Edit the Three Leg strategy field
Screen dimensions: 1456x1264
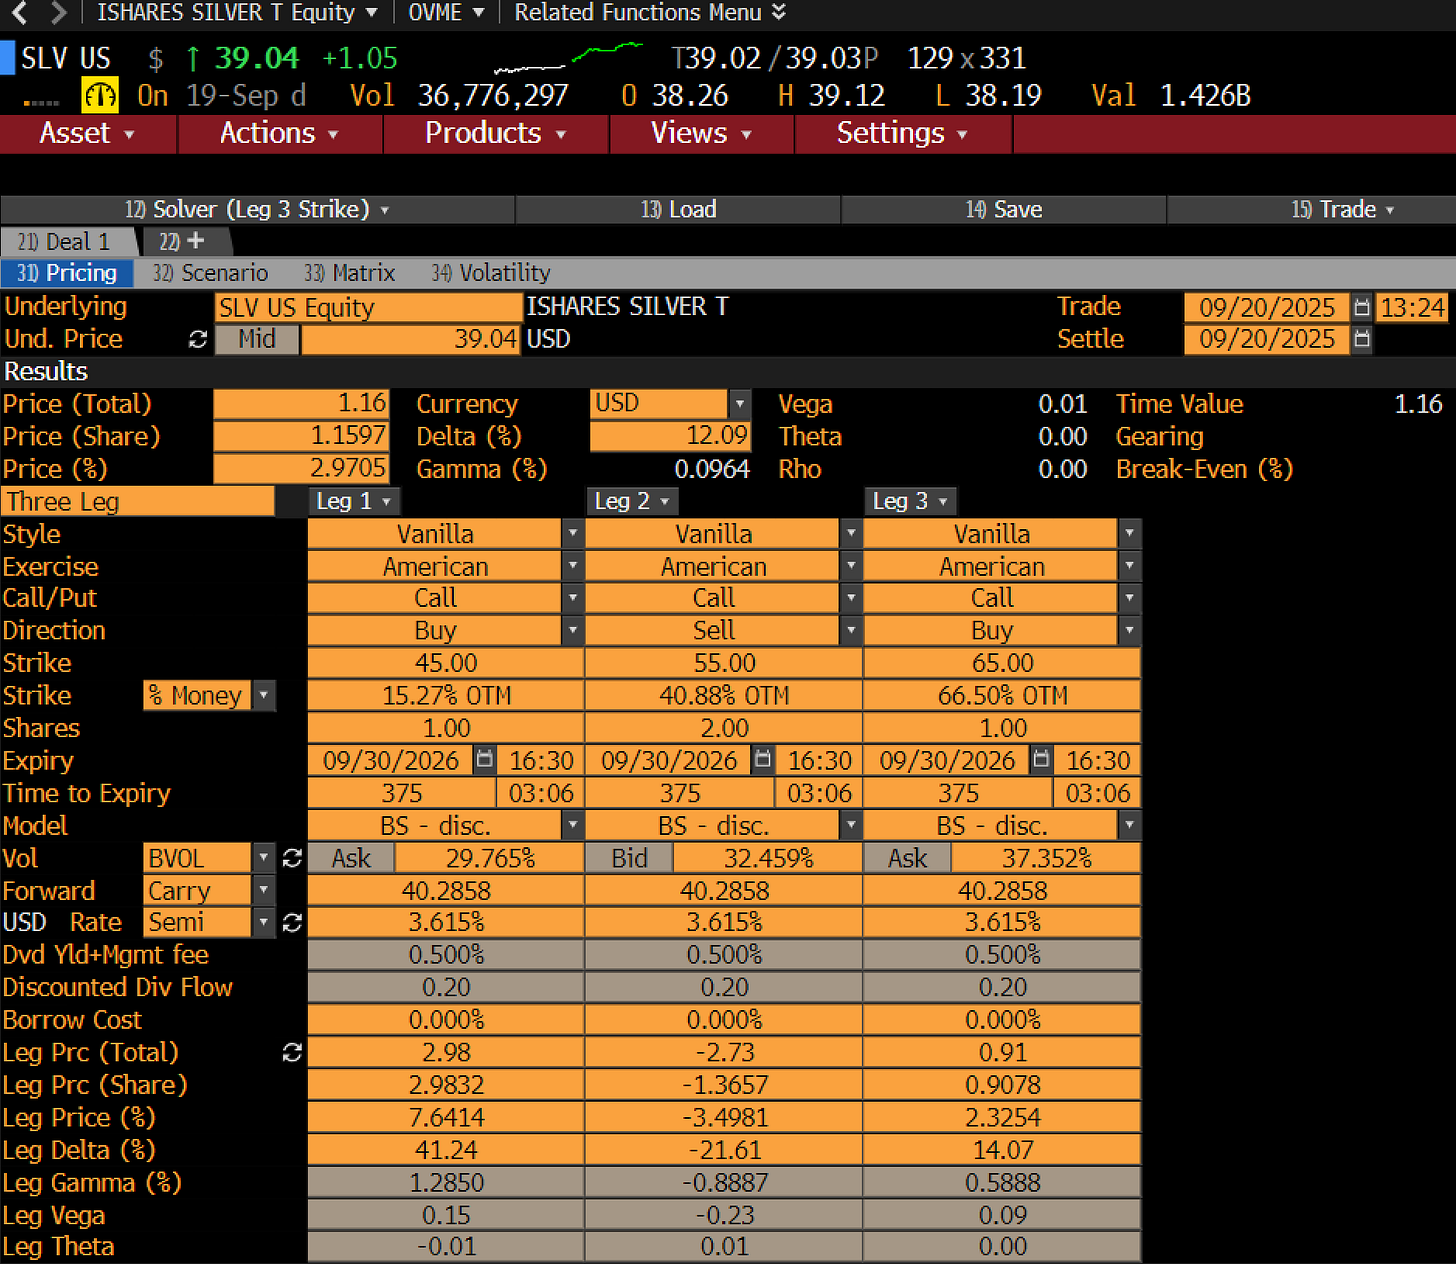click(x=138, y=501)
